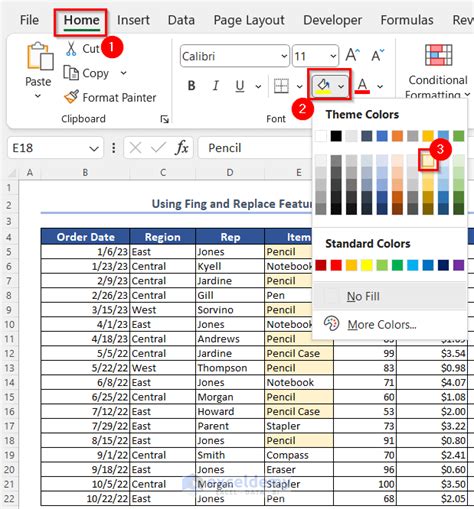Image resolution: width=474 pixels, height=509 pixels.
Task: Click the More Colors palette icon
Action: click(x=331, y=324)
